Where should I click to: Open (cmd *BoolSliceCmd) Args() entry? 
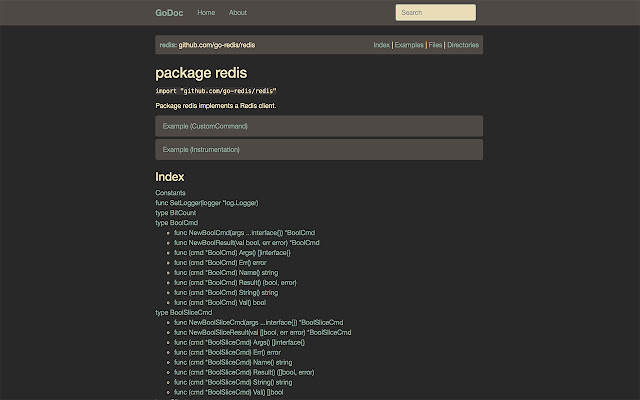point(239,342)
